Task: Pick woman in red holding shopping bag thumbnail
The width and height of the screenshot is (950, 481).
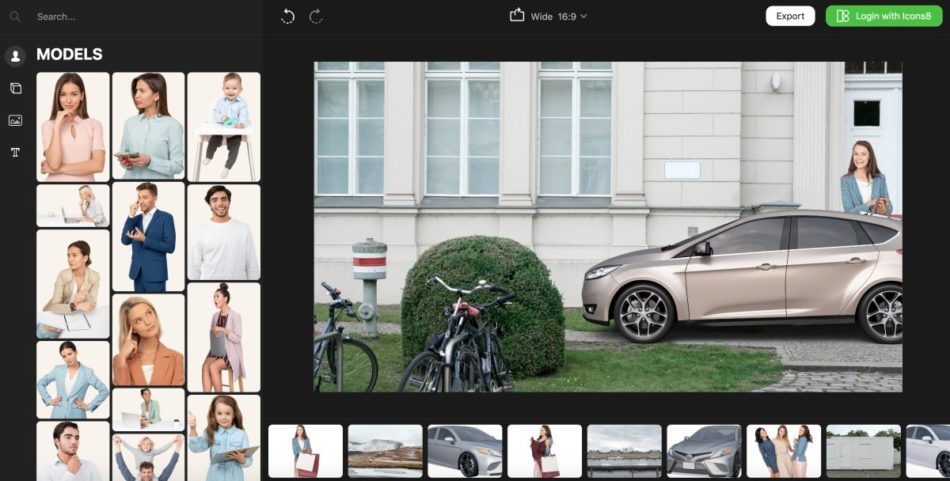Action: coord(545,451)
